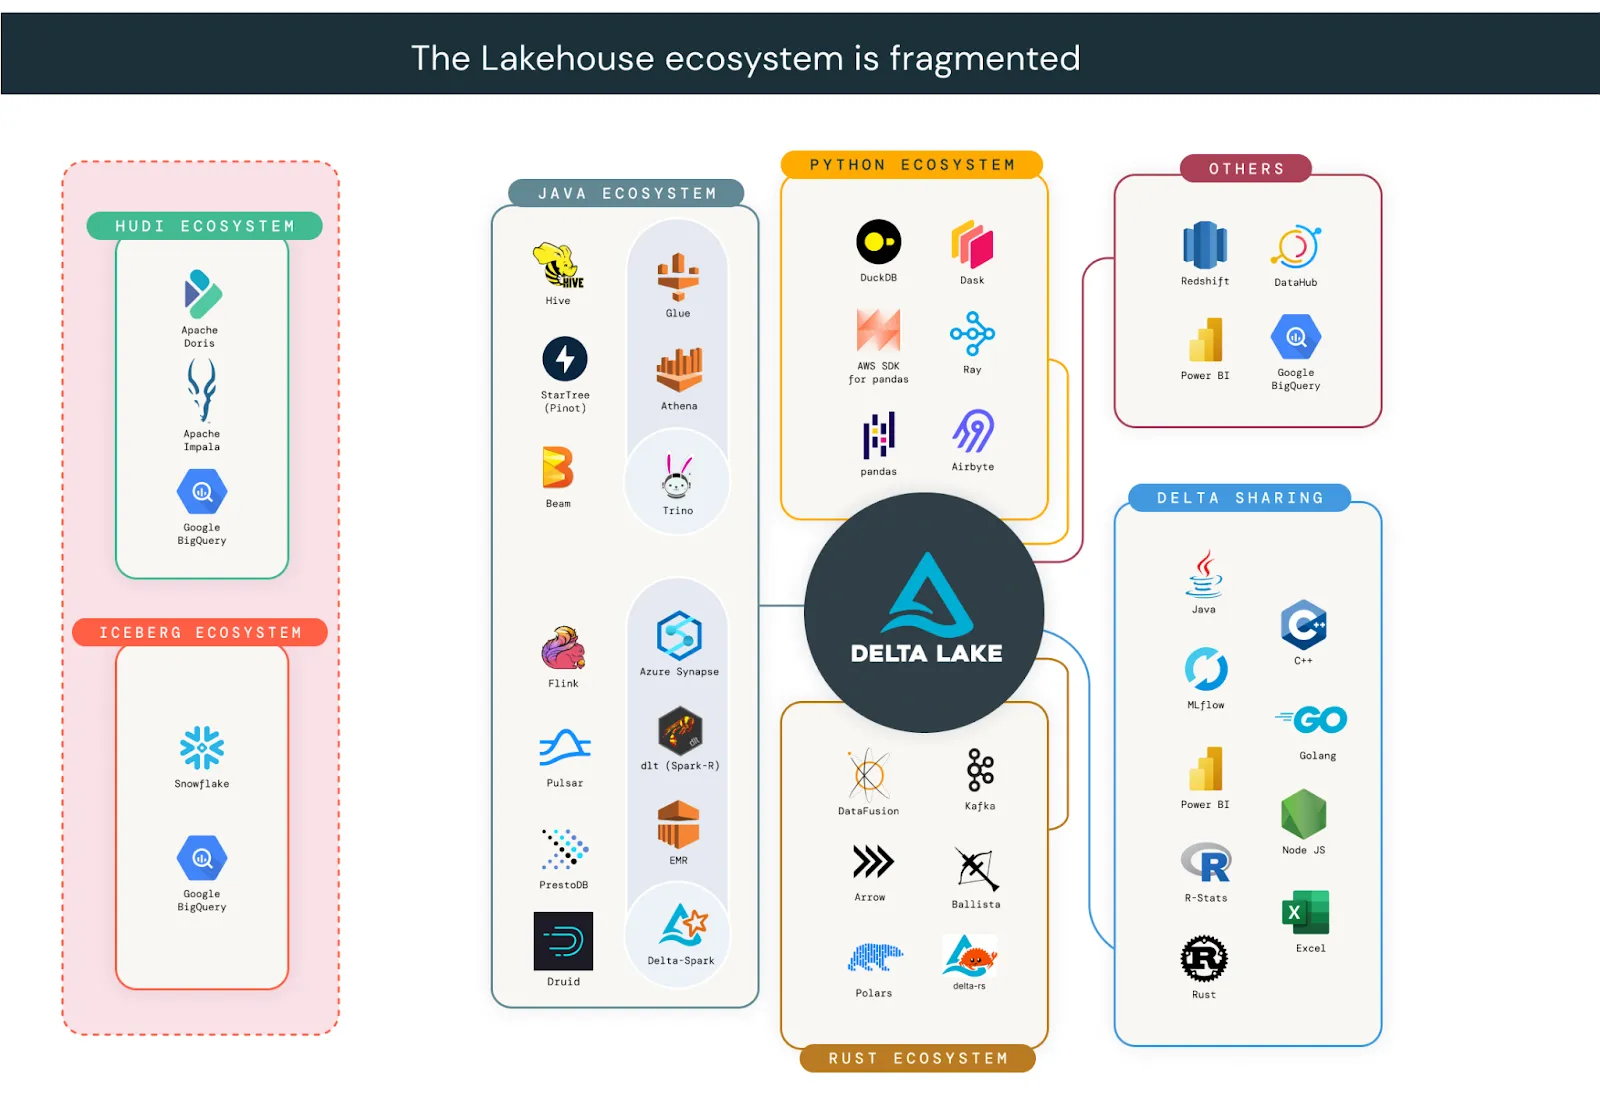1600x1105 pixels.
Task: Click the Azure Synapse icon
Action: click(679, 636)
